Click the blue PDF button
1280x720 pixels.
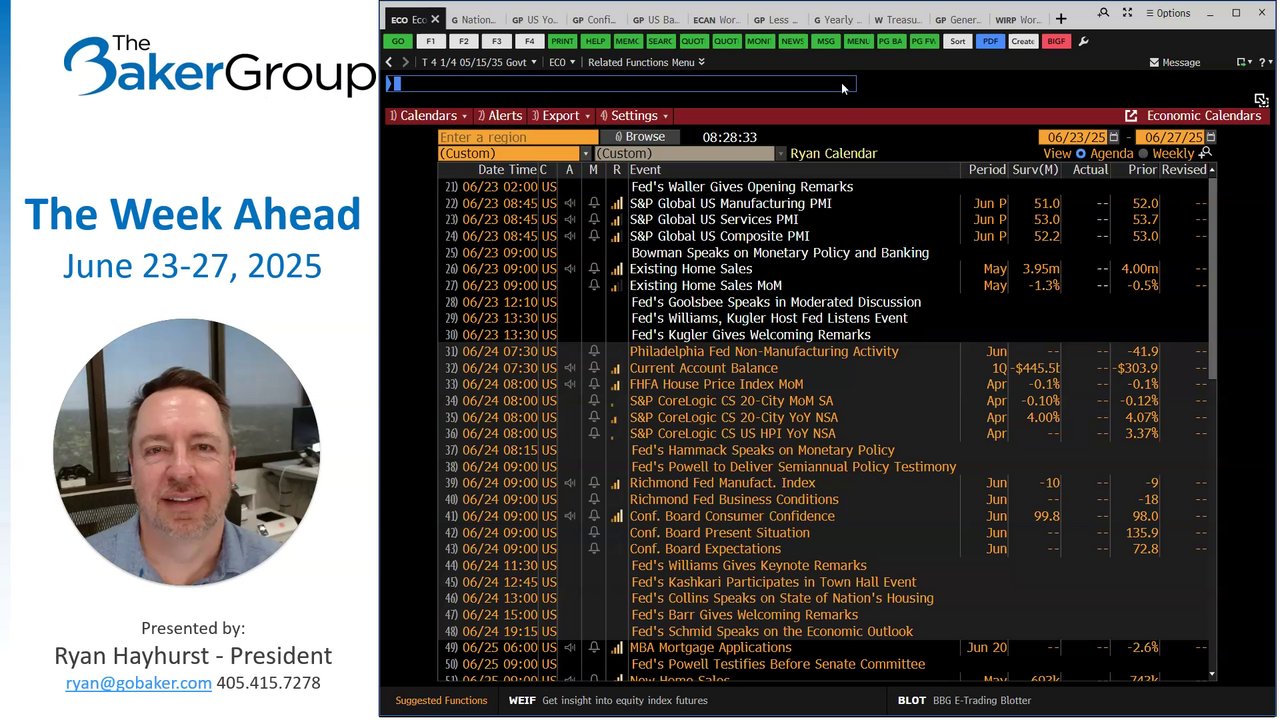click(990, 41)
